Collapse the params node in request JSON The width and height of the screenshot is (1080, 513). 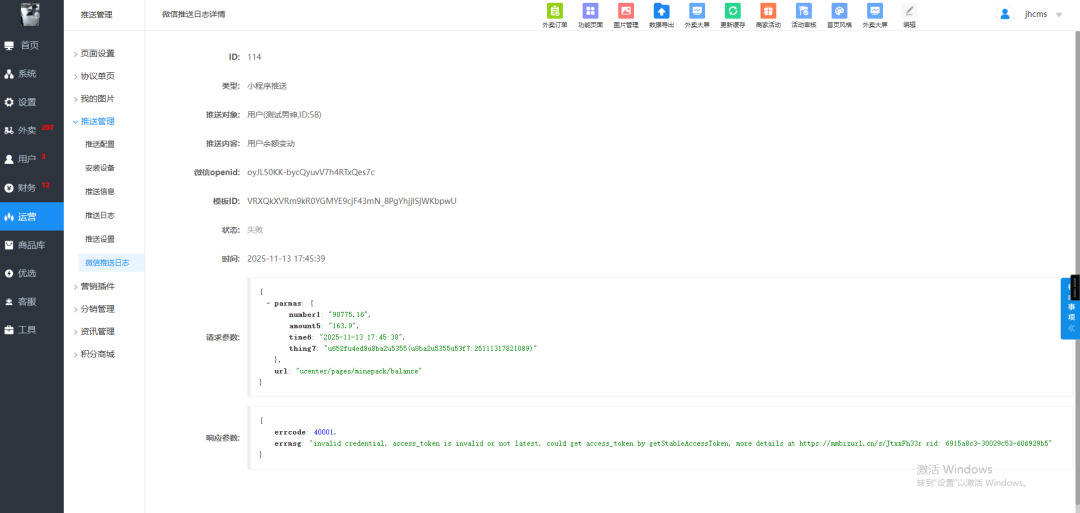268,302
